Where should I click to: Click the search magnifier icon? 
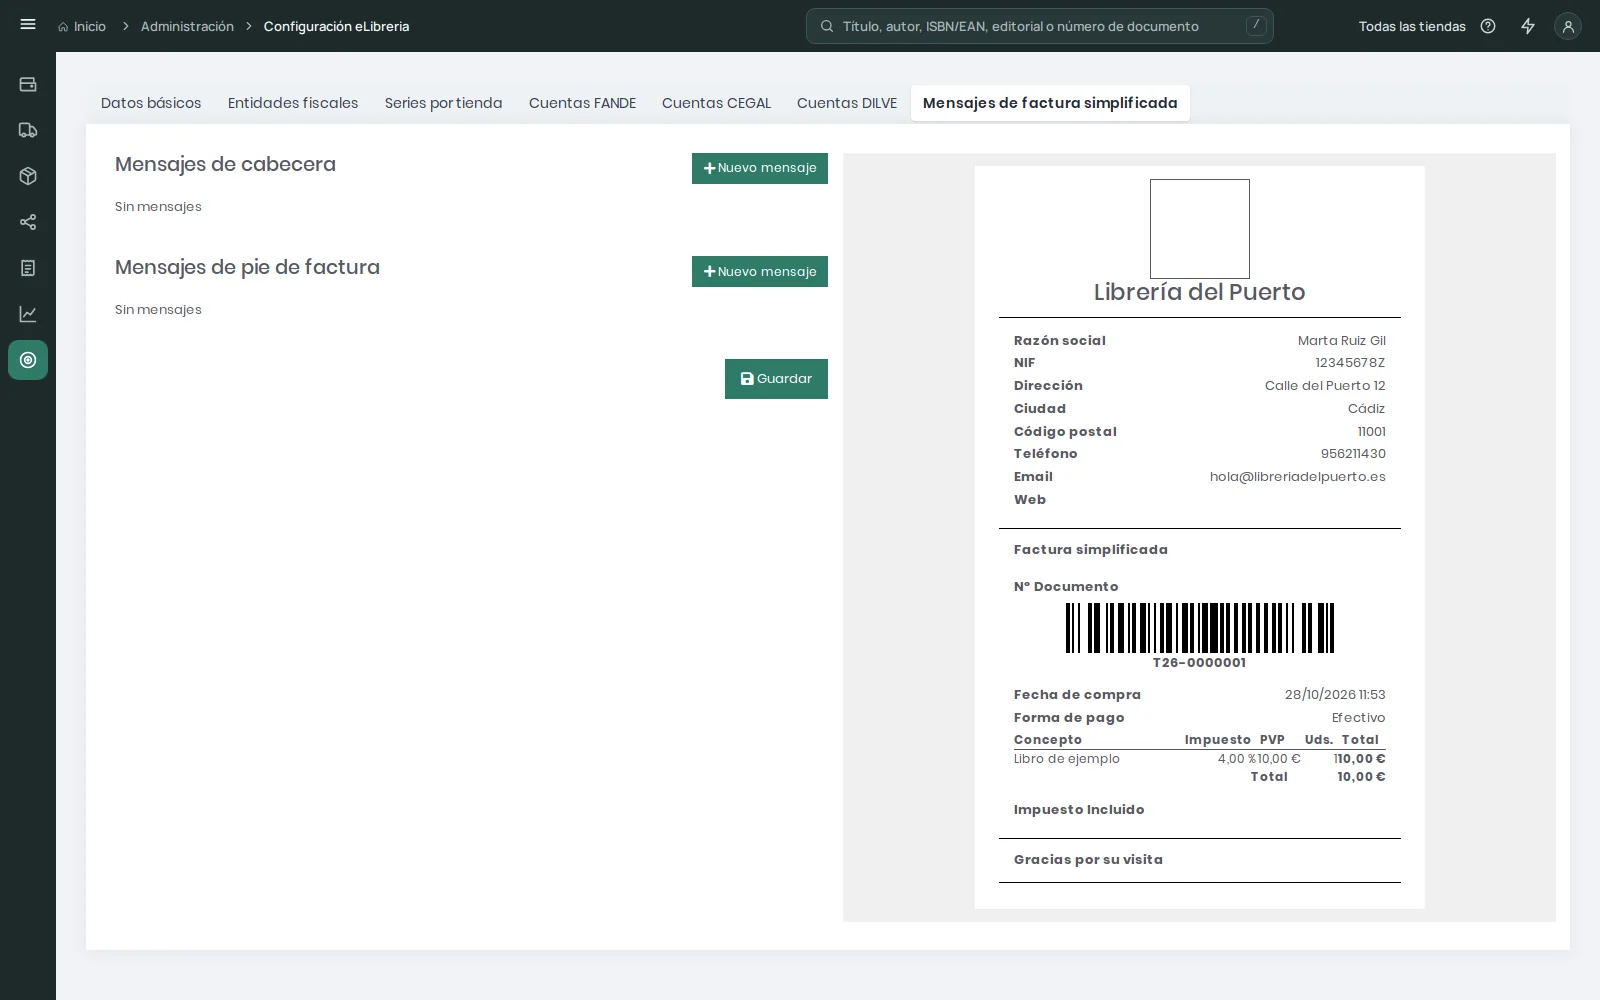pos(827,26)
